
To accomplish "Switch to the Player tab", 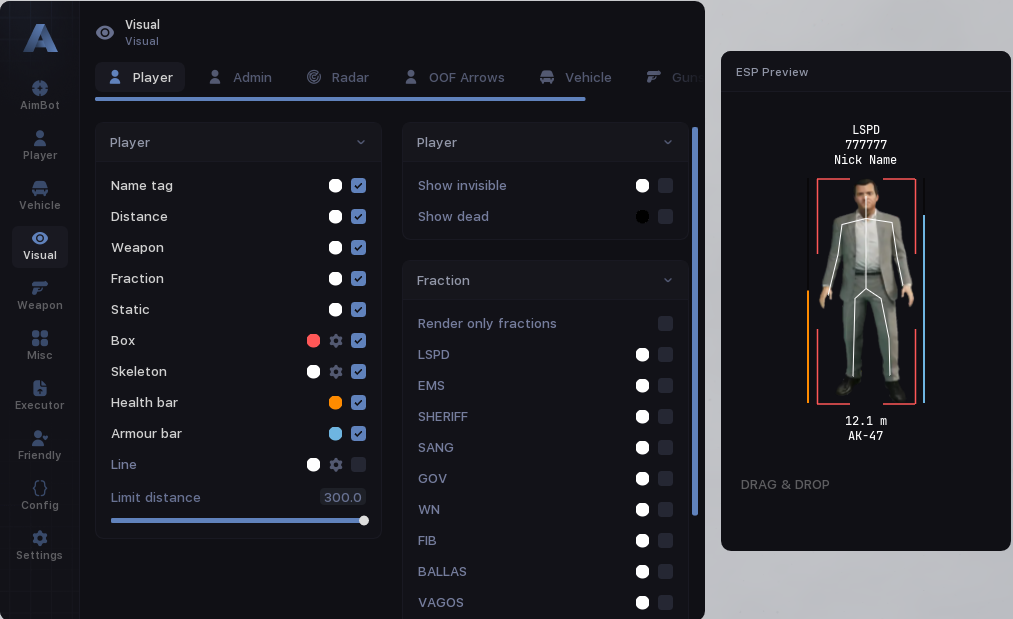I will tap(140, 78).
